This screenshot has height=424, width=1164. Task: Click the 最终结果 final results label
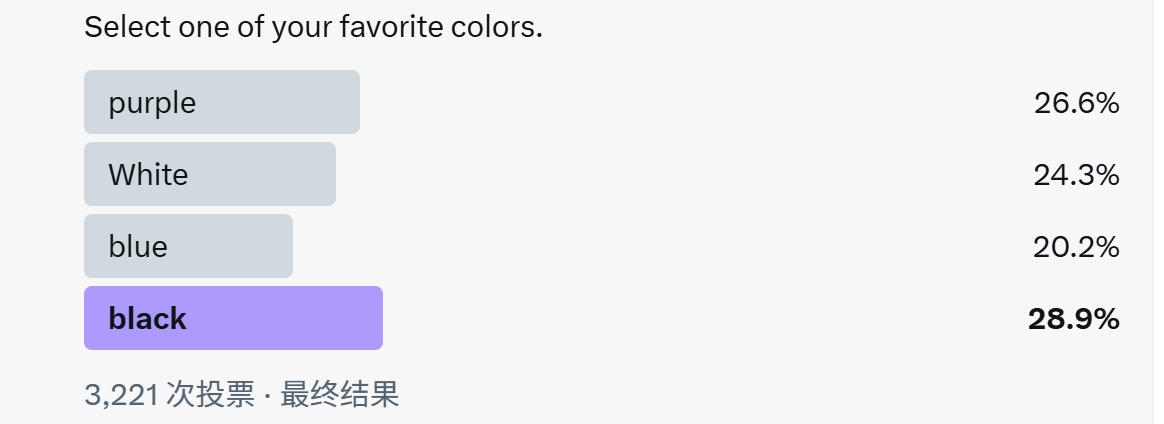(x=340, y=395)
